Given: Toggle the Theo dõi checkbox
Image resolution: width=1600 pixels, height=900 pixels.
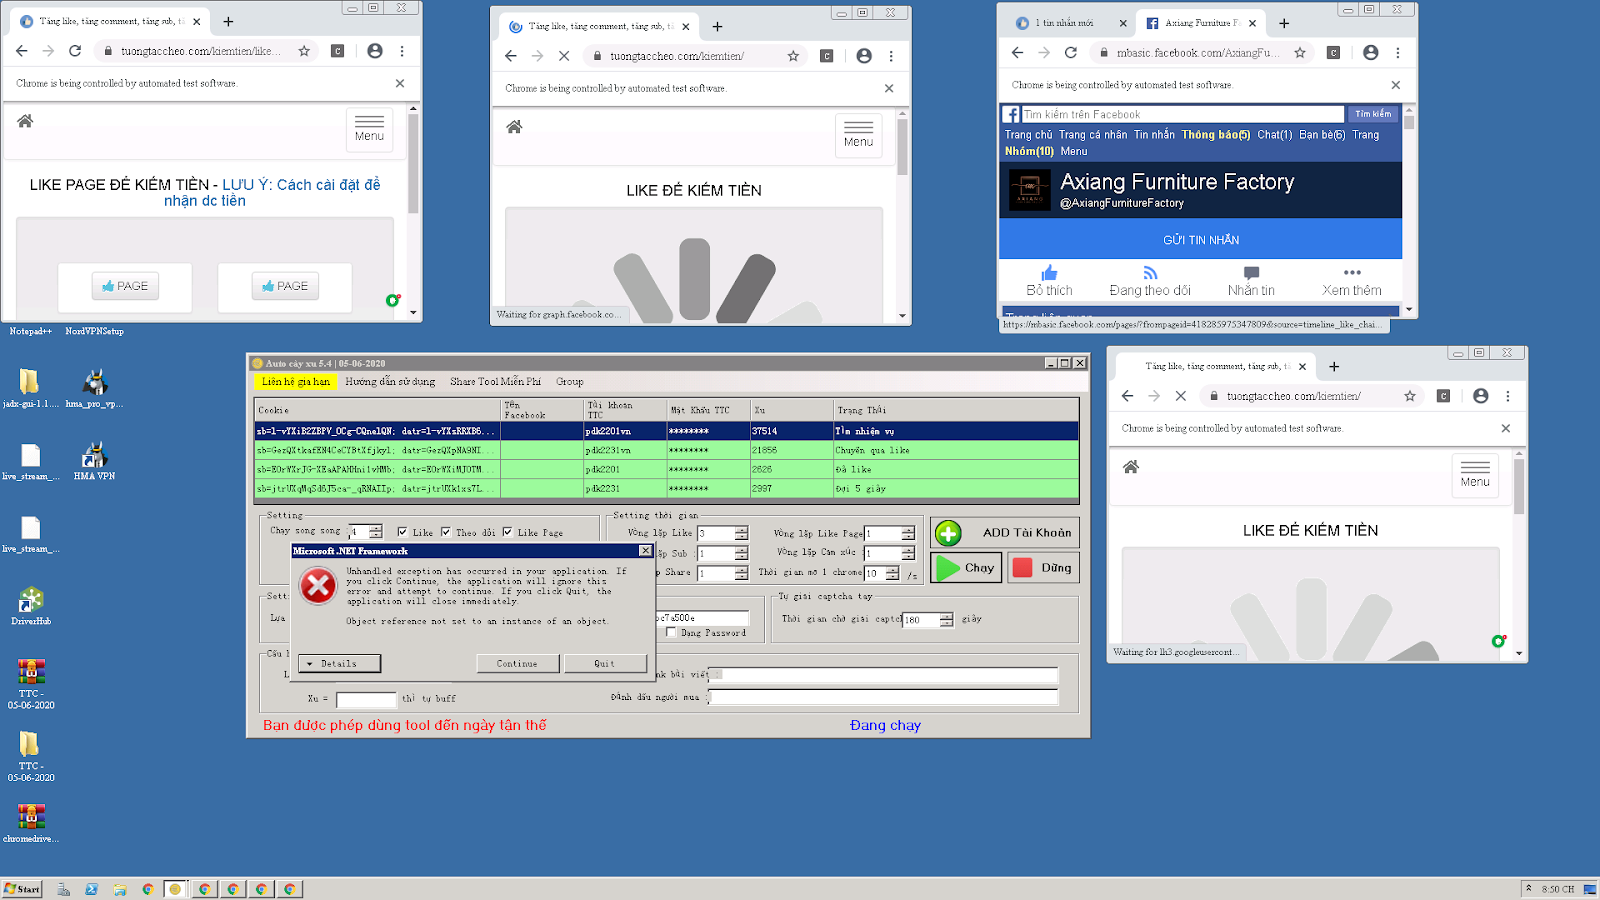Looking at the screenshot, I should pyautogui.click(x=446, y=533).
